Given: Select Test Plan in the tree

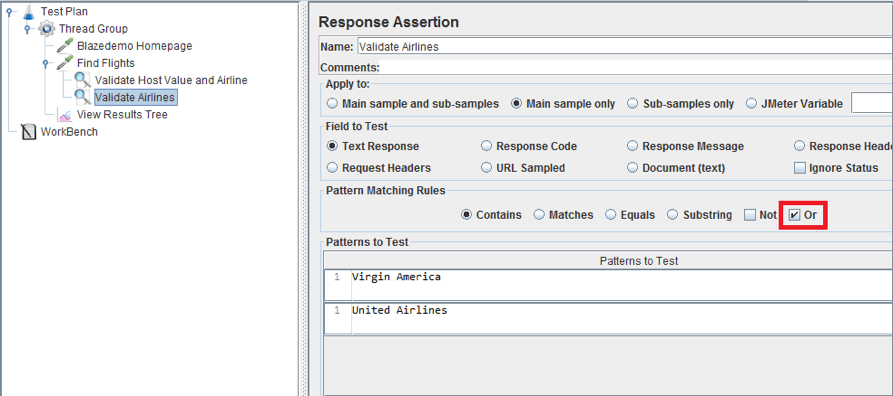Looking at the screenshot, I should [64, 11].
